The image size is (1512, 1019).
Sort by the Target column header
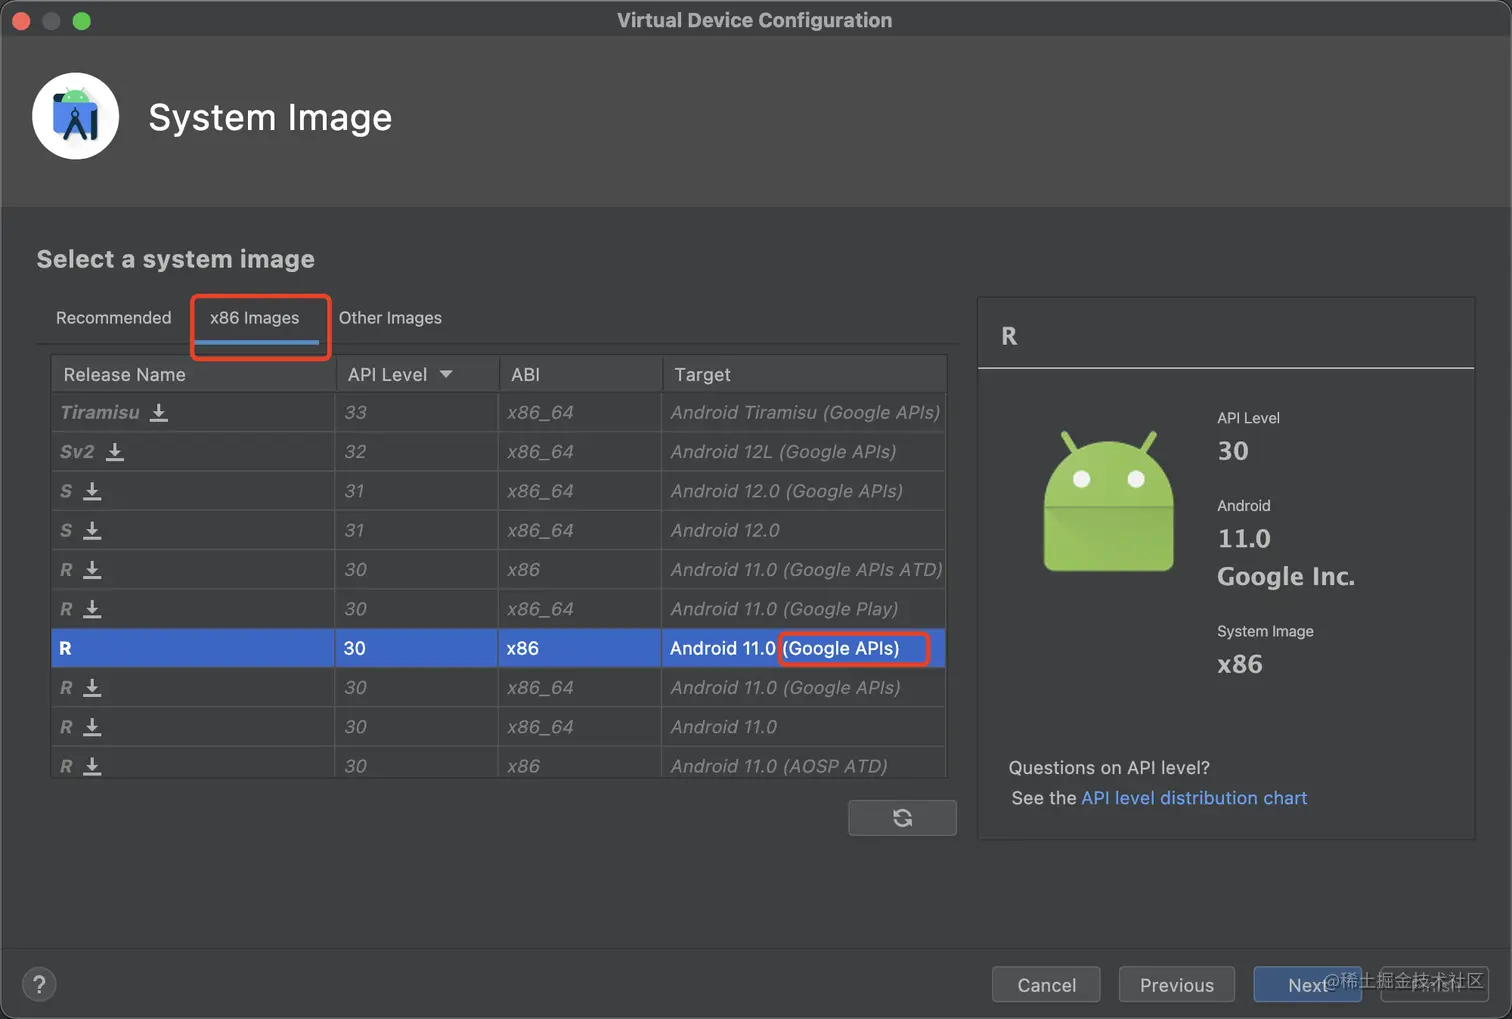[x=805, y=374]
